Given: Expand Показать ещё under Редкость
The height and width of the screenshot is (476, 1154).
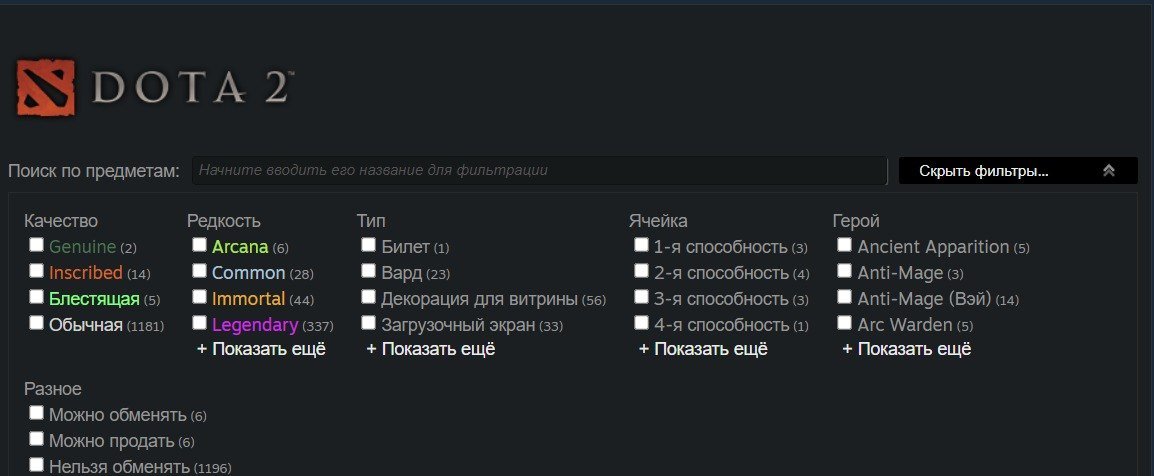Looking at the screenshot, I should (261, 349).
